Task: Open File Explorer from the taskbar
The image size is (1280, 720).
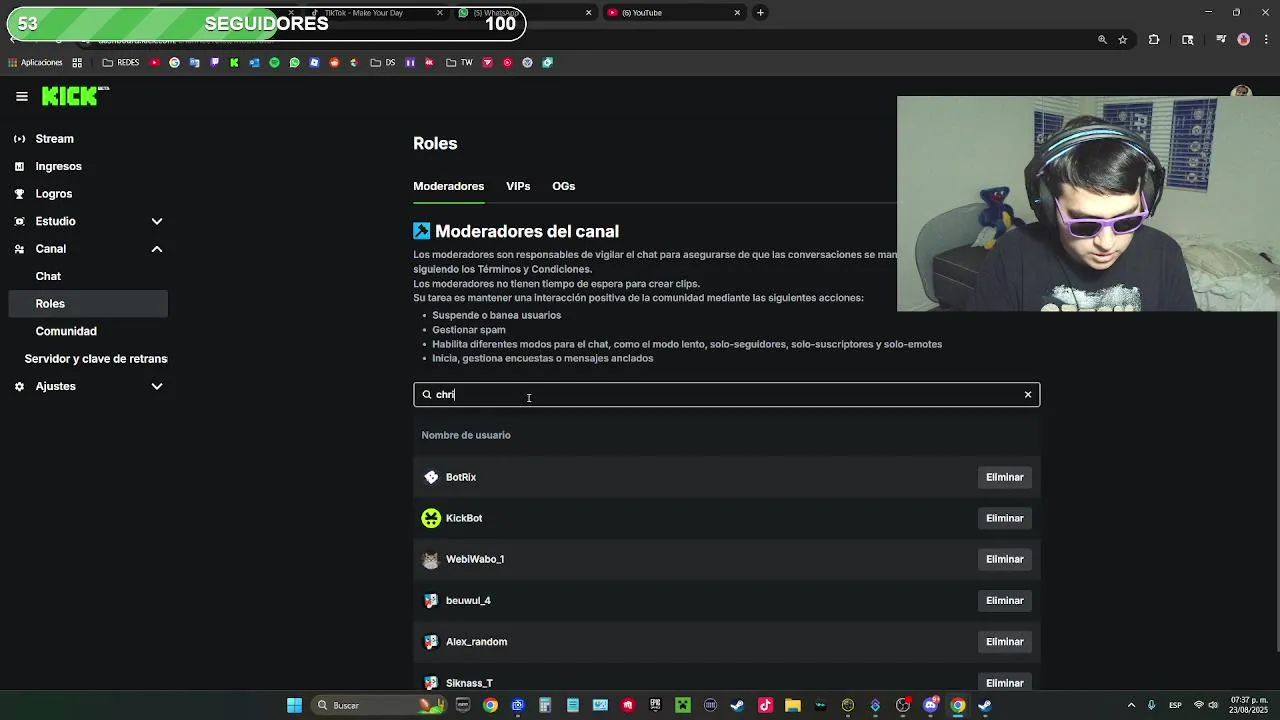Action: (792, 705)
